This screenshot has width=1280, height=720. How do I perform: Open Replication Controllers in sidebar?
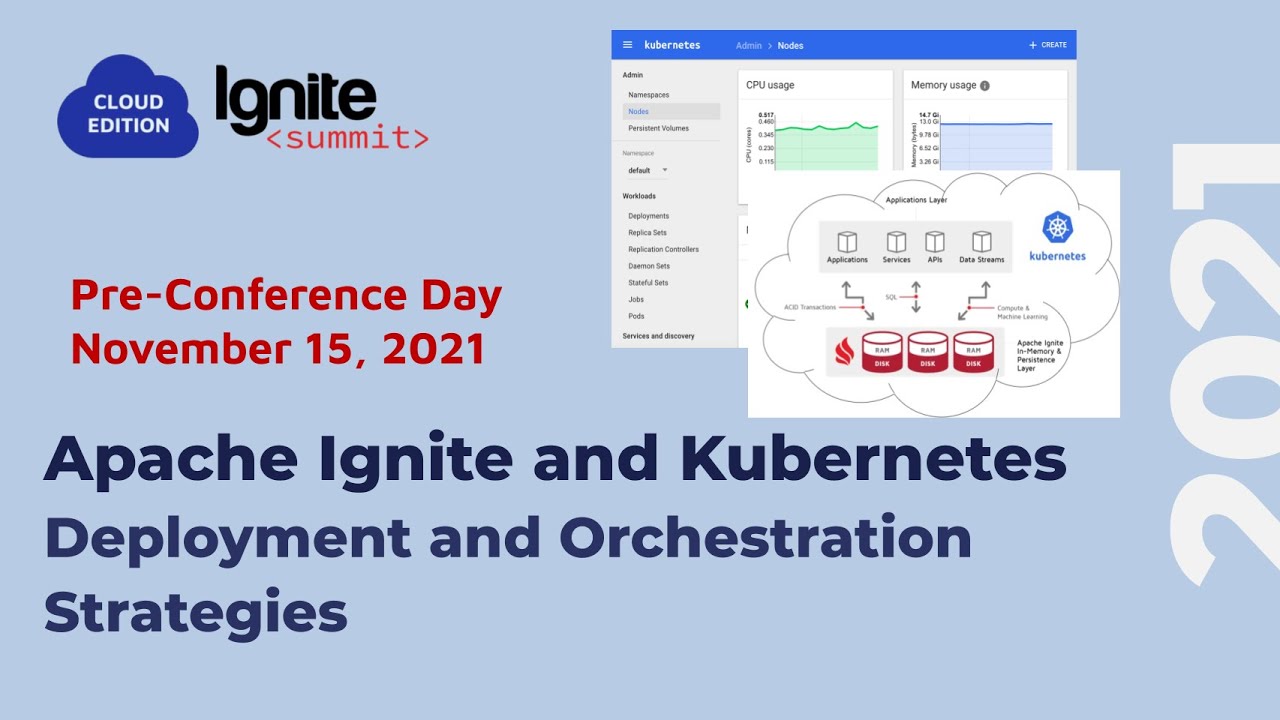click(x=663, y=250)
